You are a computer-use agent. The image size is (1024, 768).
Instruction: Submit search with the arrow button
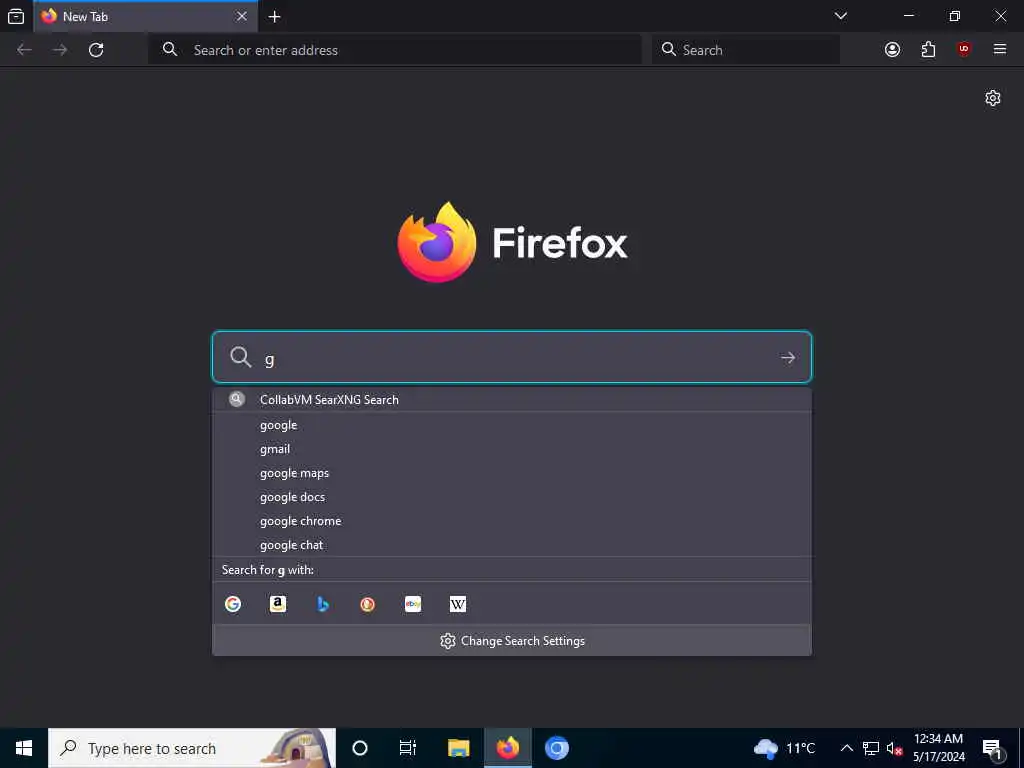coord(788,357)
